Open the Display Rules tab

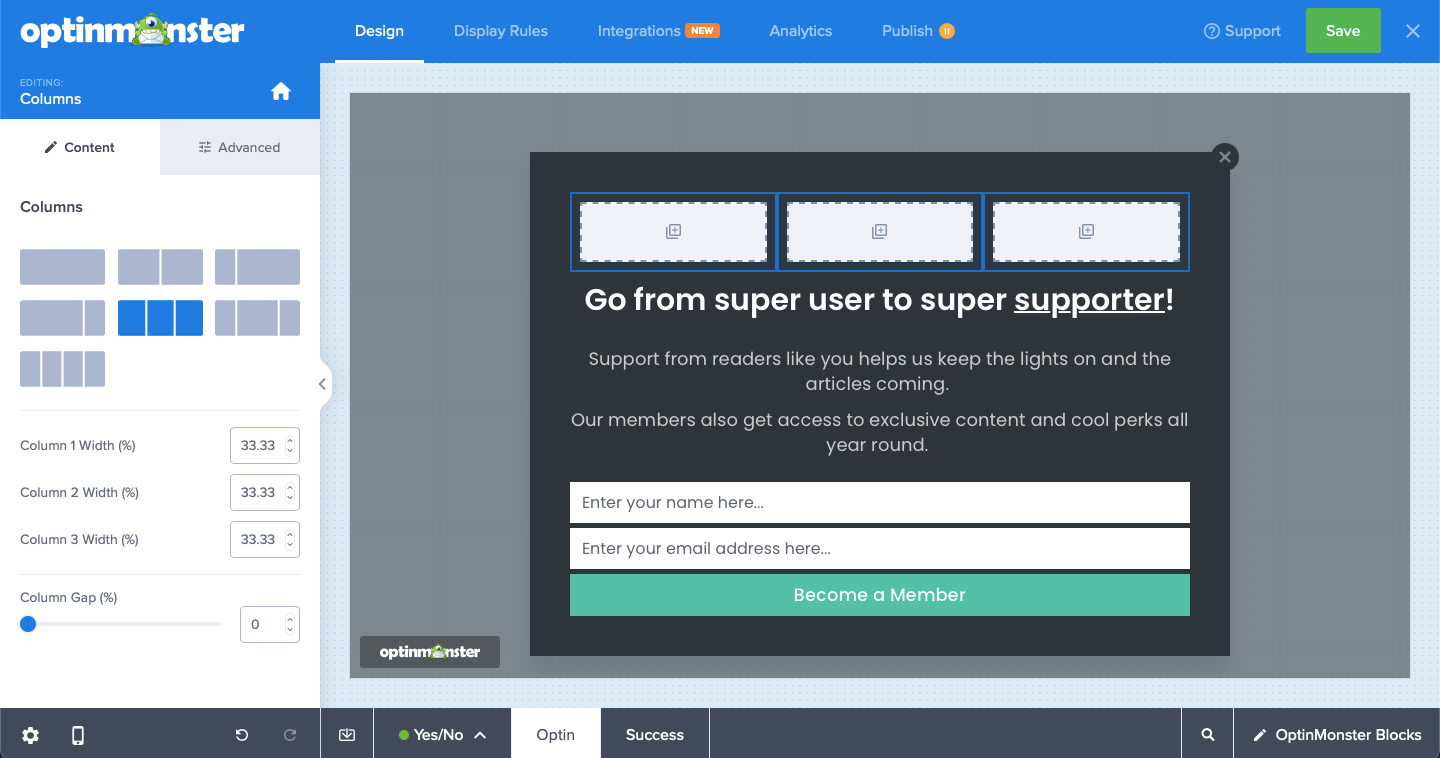pyautogui.click(x=500, y=30)
